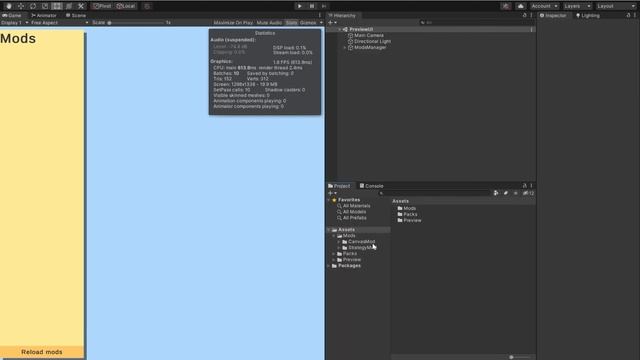This screenshot has height=360, width=640.
Task: Open PreviewUI scene options menu
Action: (531, 29)
